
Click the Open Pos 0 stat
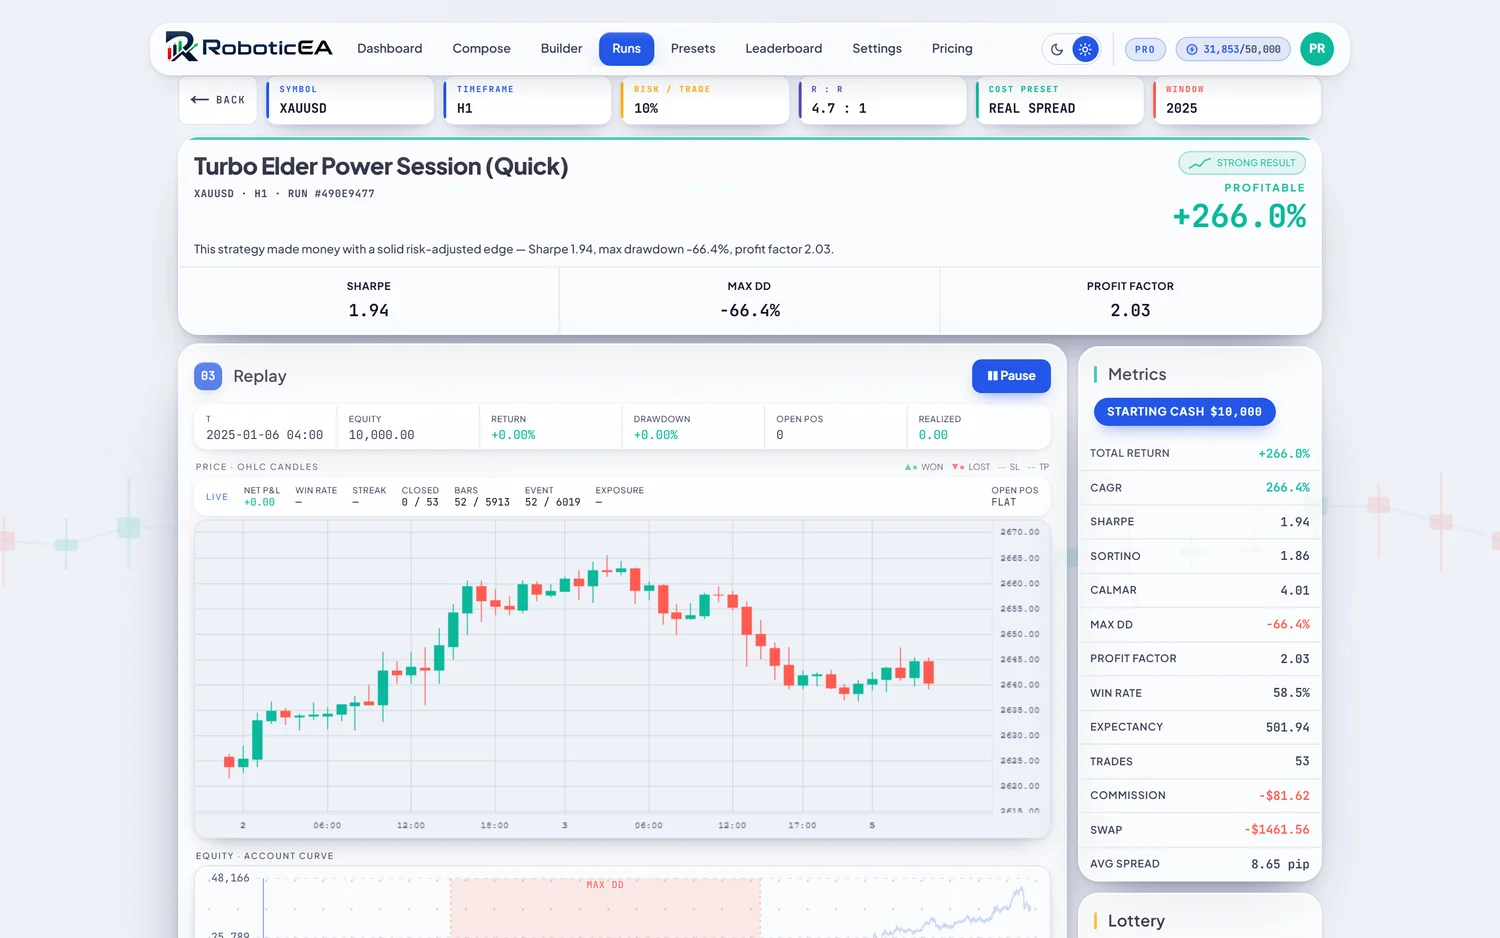(x=835, y=427)
